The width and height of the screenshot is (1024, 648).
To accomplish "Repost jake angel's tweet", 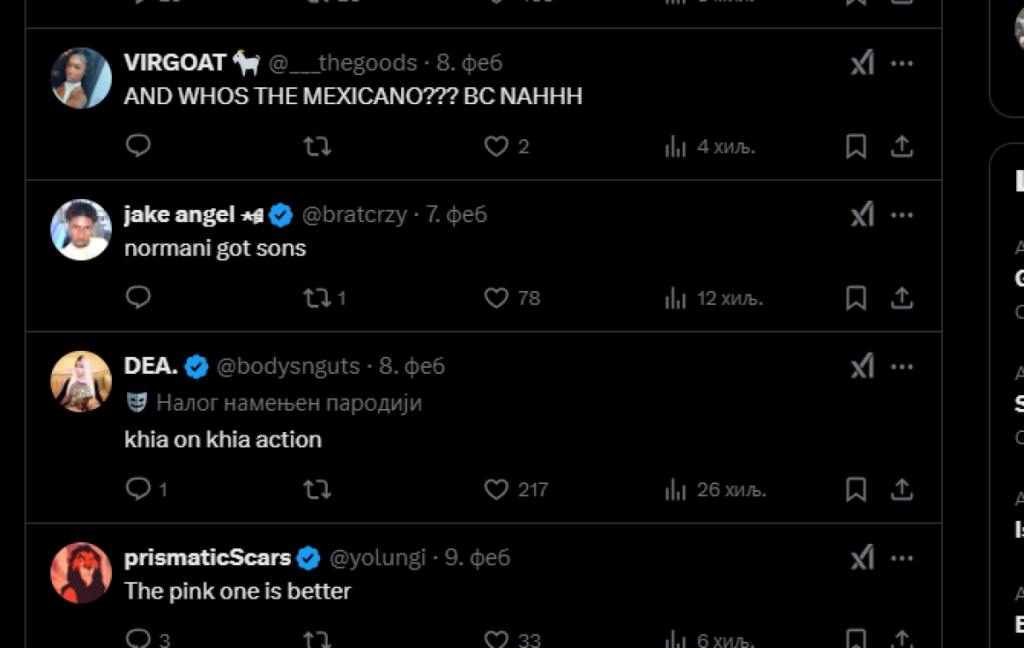I will click(x=317, y=298).
